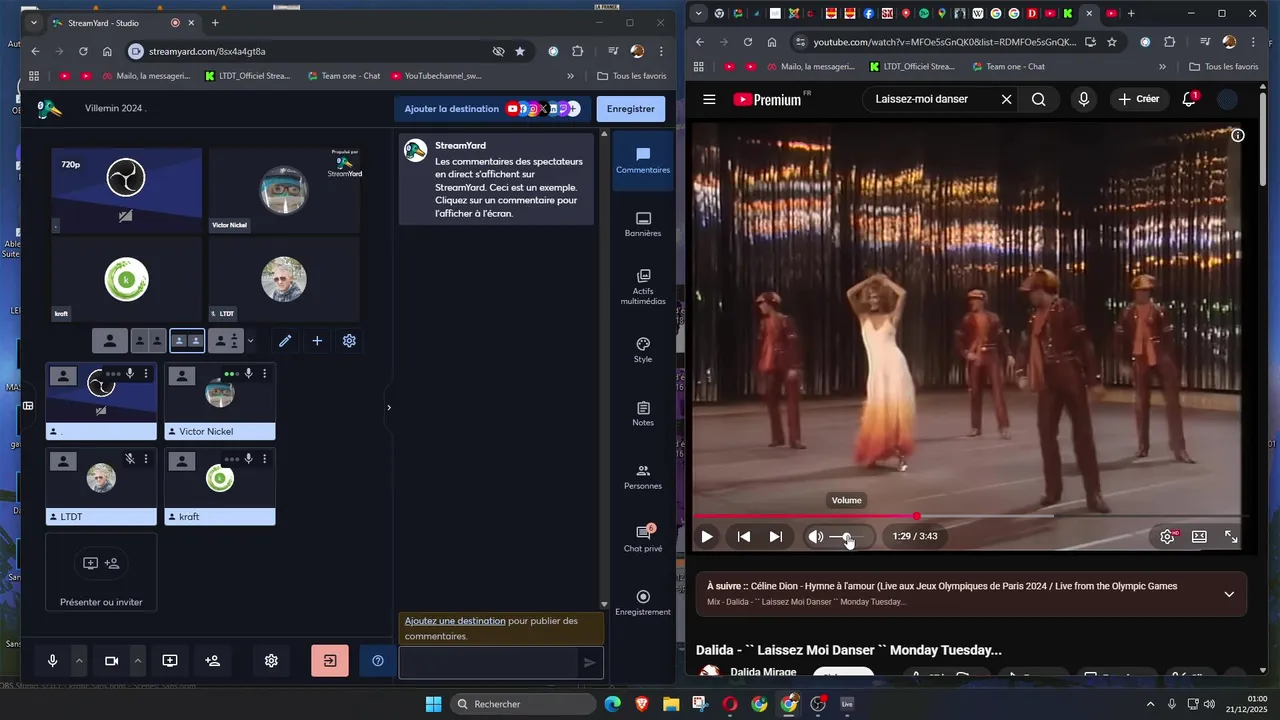
Task: Click the YouTube next track button
Action: [776, 536]
